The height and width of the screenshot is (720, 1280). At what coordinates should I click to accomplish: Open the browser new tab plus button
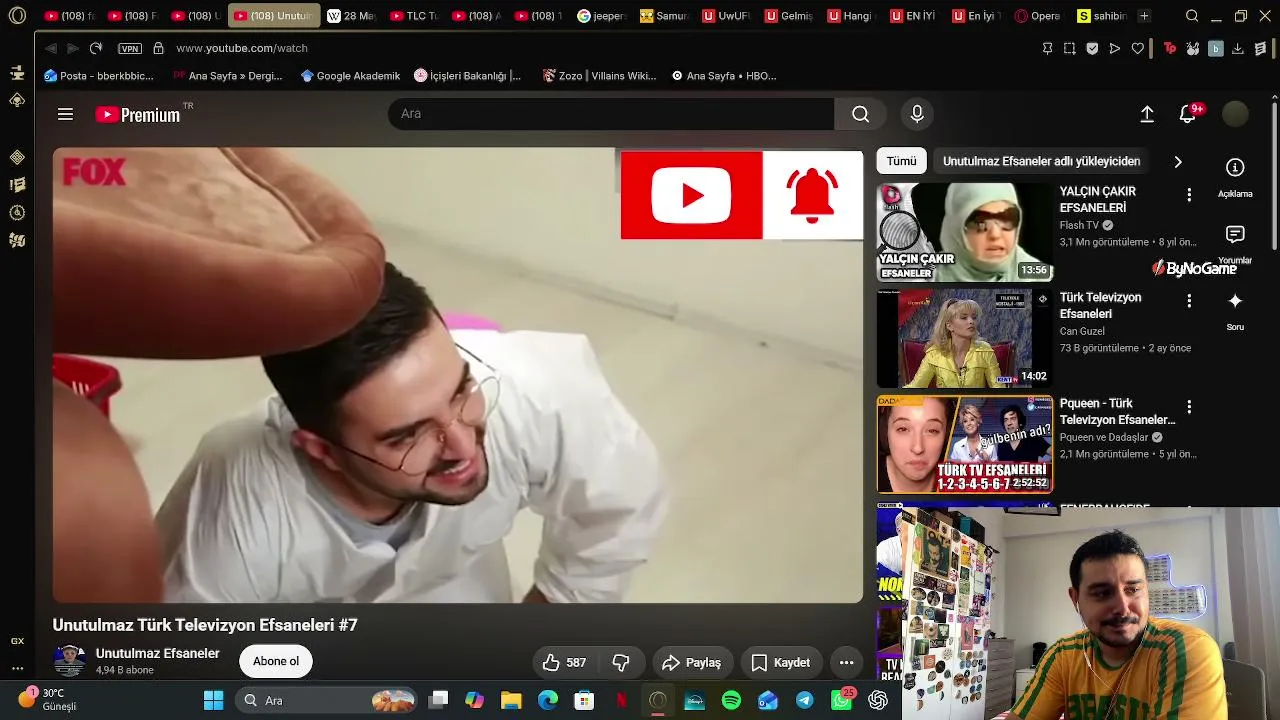coord(1144,16)
